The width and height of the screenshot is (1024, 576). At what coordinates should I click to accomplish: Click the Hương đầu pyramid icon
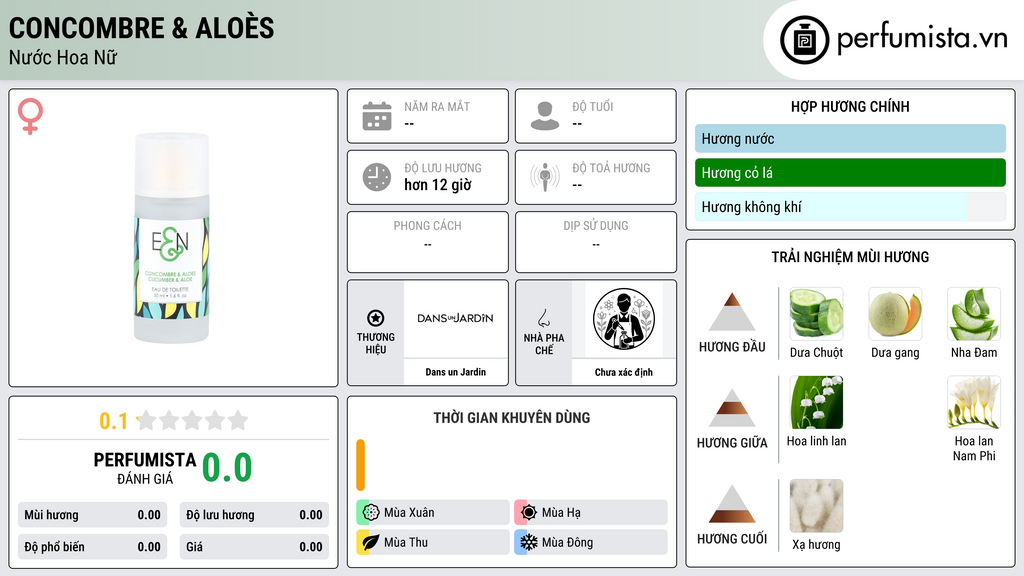(x=732, y=312)
